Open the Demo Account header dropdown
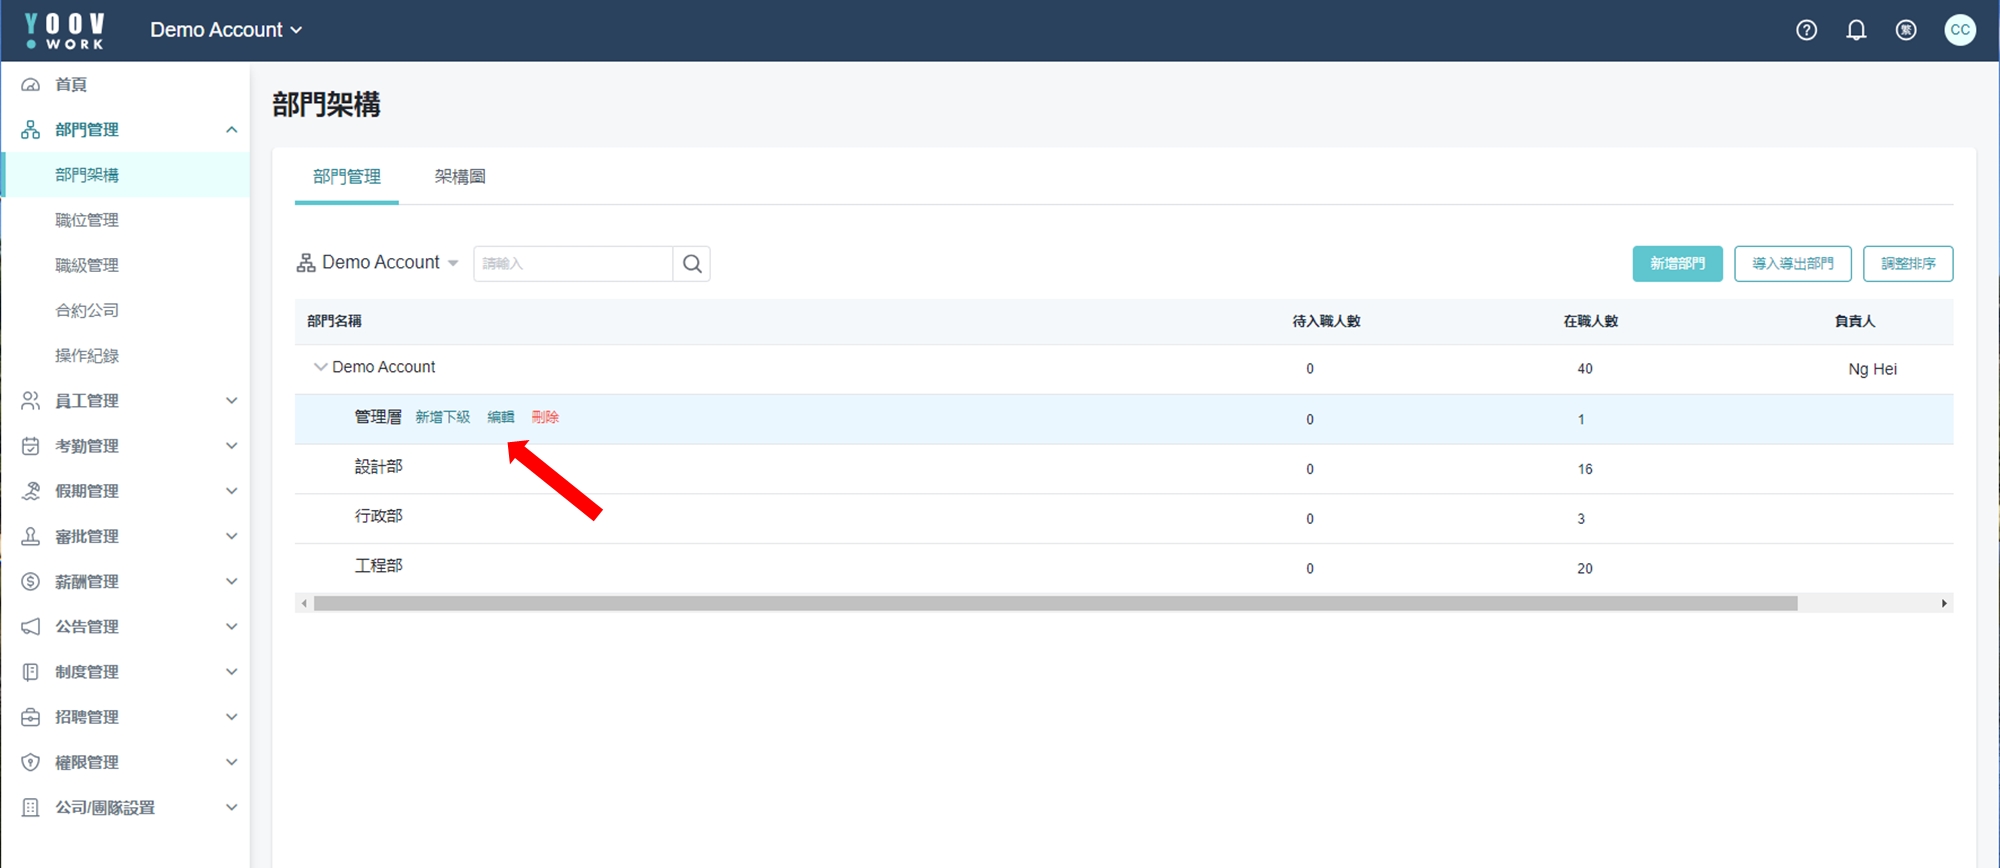Viewport: 2000px width, 868px height. pos(226,30)
